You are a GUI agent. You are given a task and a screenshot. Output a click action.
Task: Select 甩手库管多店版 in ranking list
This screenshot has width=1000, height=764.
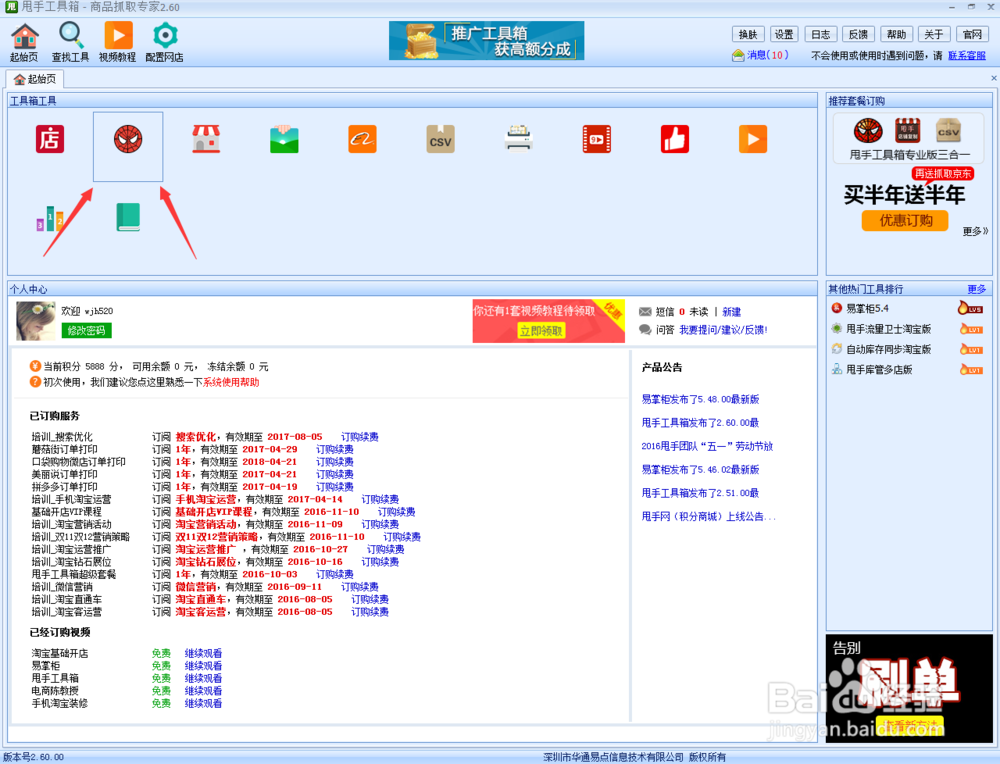(x=879, y=370)
